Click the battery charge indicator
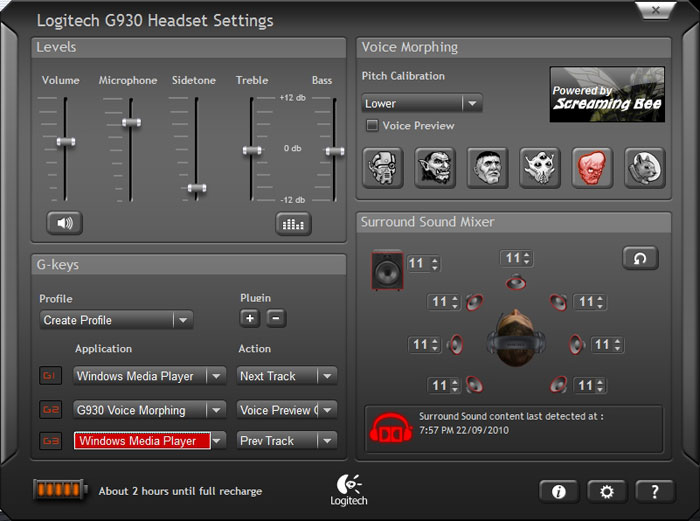 click(x=60, y=490)
